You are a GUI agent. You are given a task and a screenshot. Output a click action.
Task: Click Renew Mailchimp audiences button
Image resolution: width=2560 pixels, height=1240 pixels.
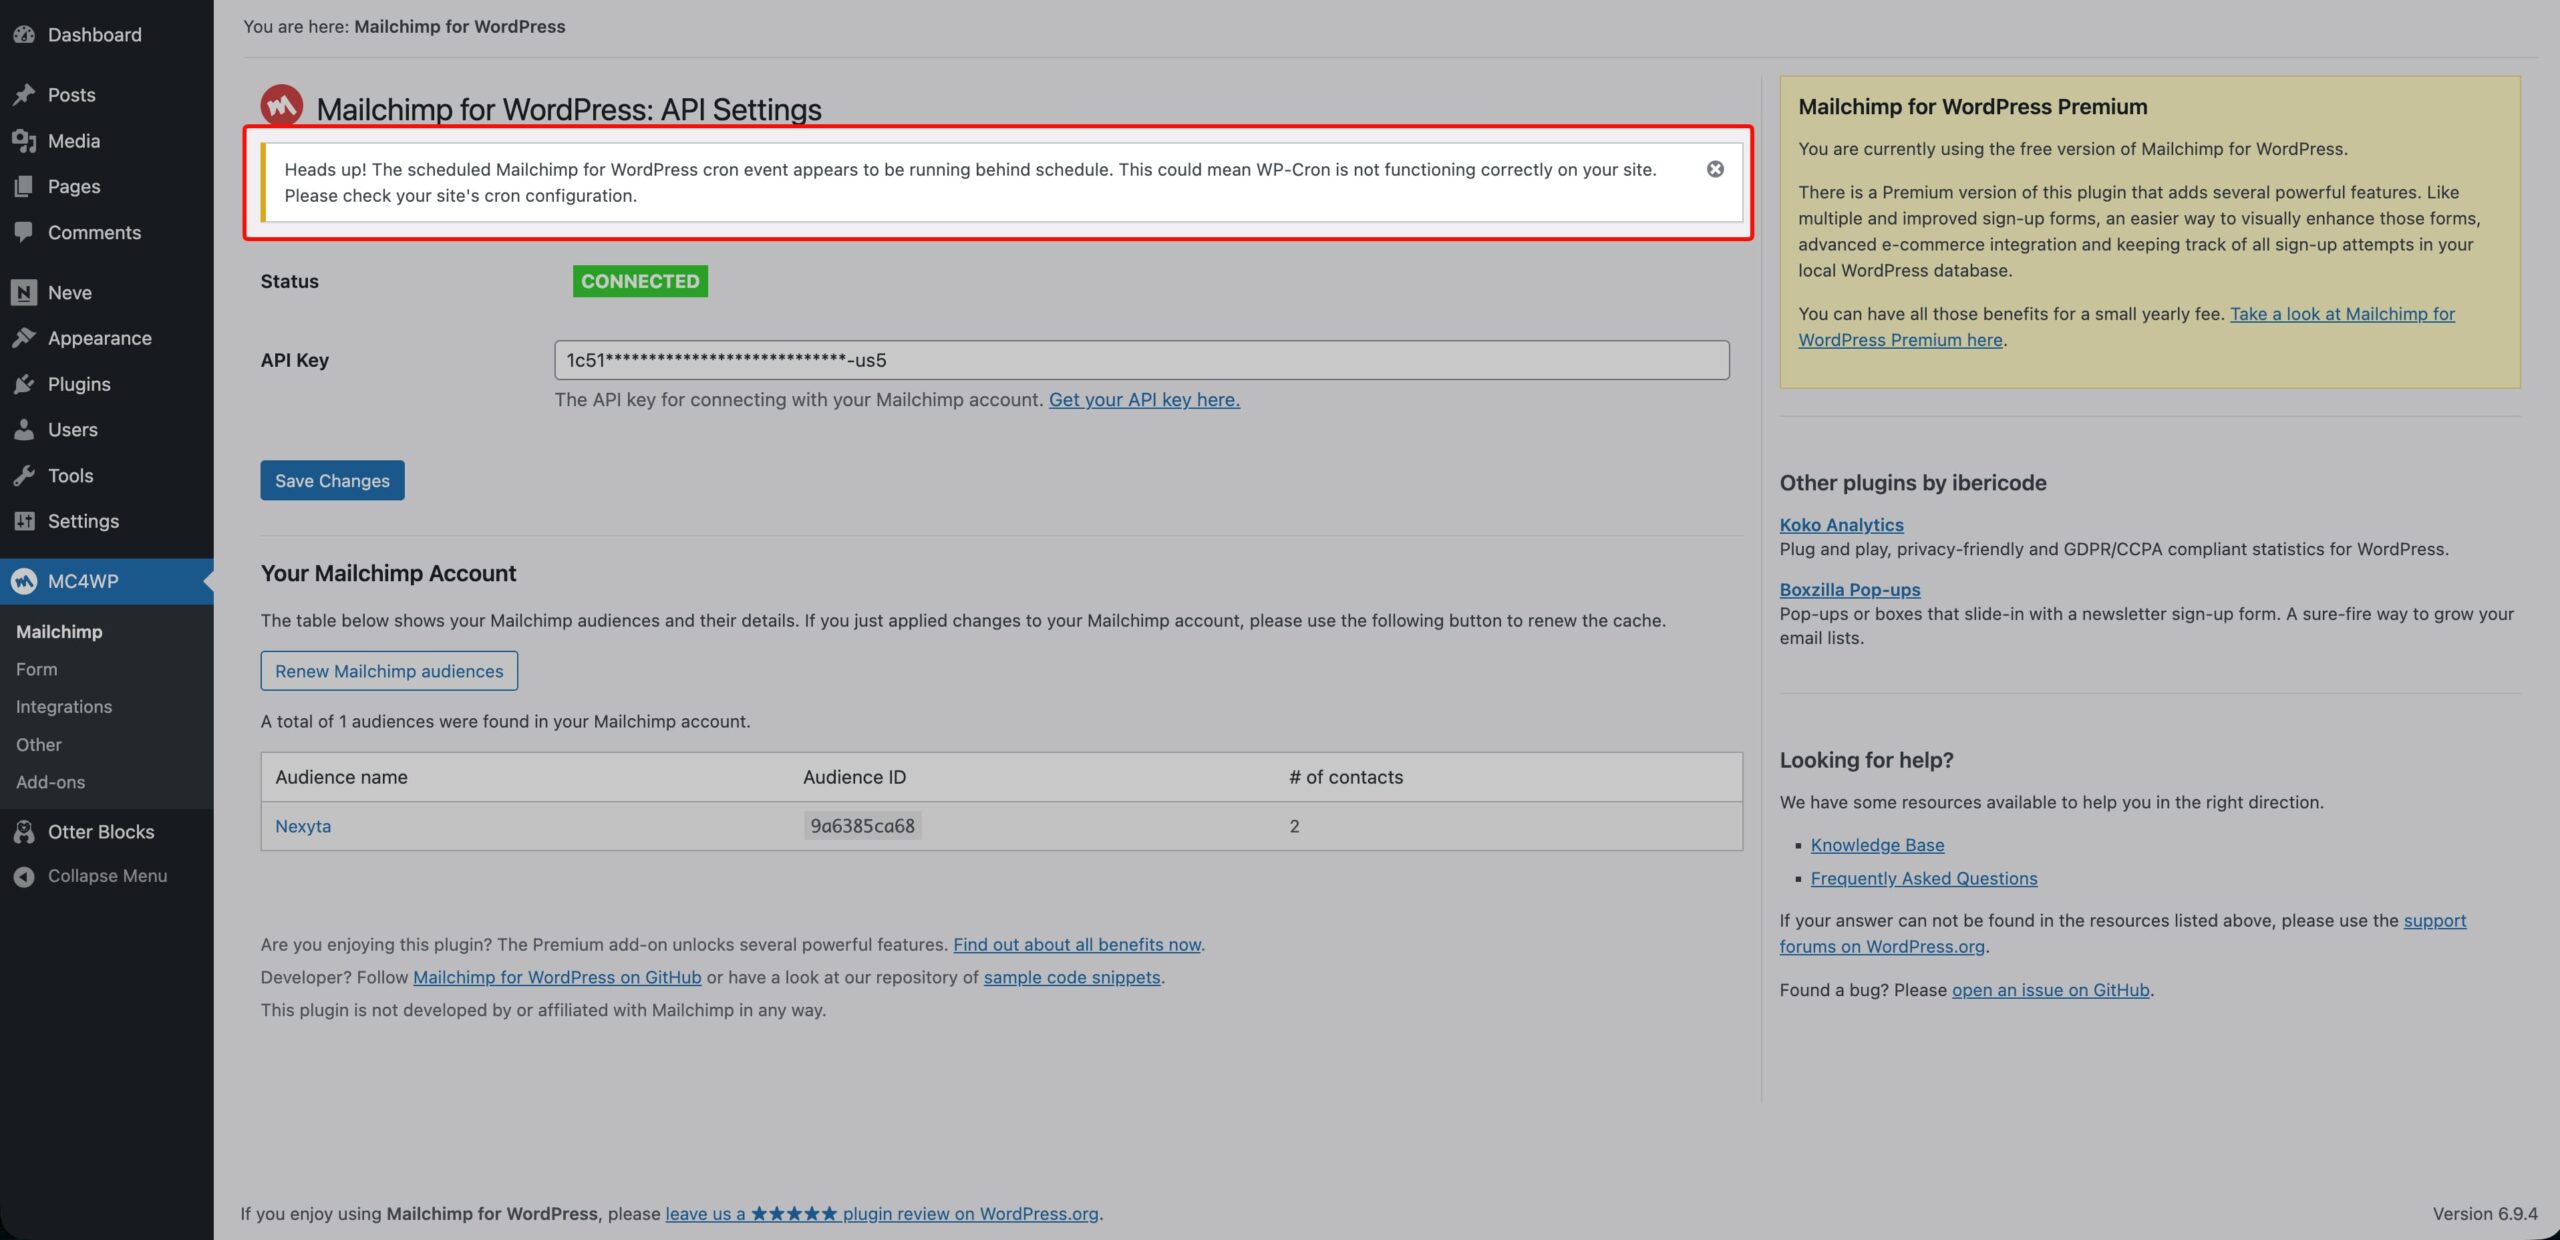click(389, 671)
